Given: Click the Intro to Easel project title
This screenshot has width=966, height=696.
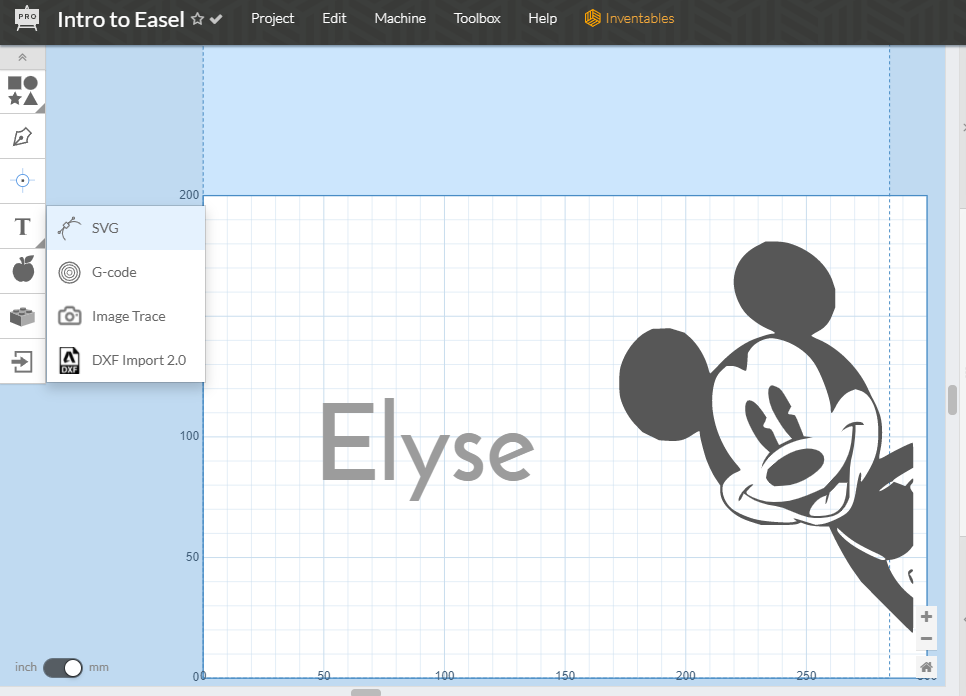Looking at the screenshot, I should pos(121,19).
